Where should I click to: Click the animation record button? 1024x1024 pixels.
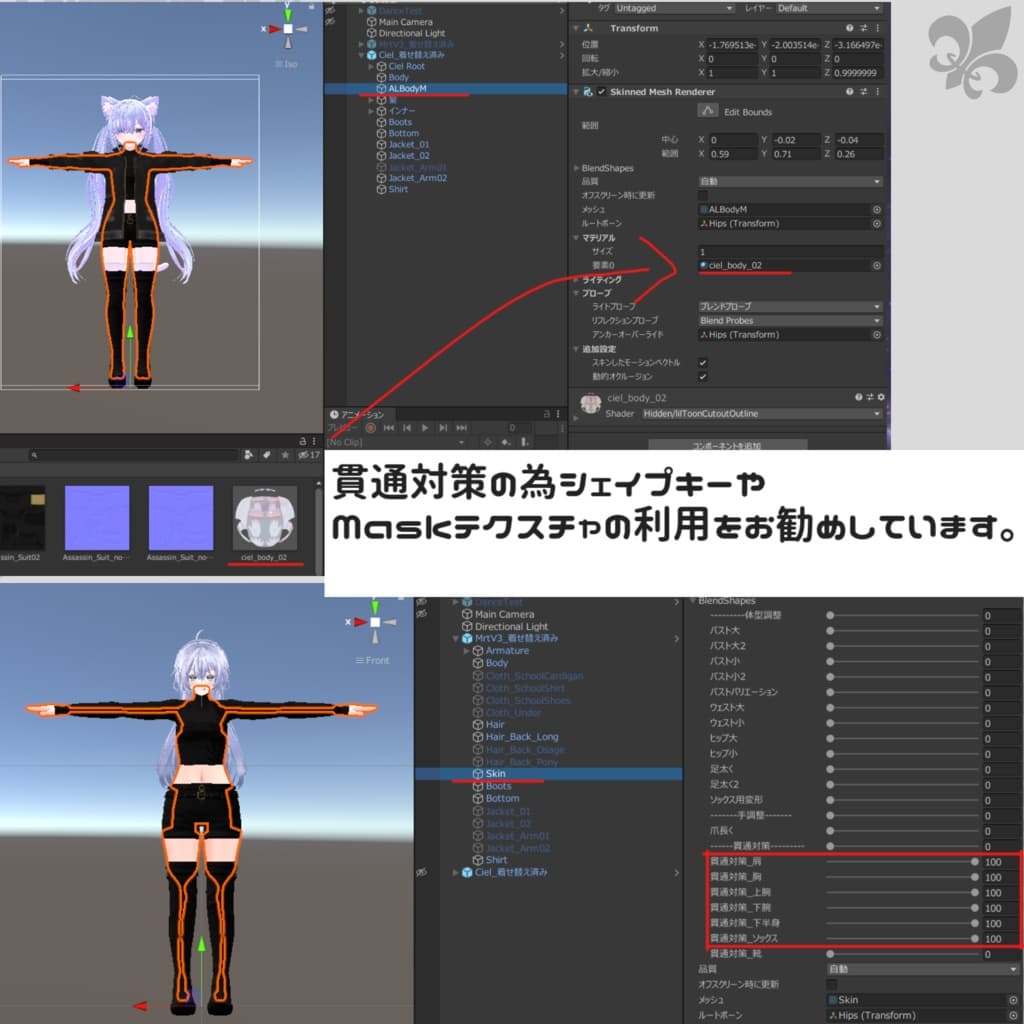pyautogui.click(x=370, y=428)
